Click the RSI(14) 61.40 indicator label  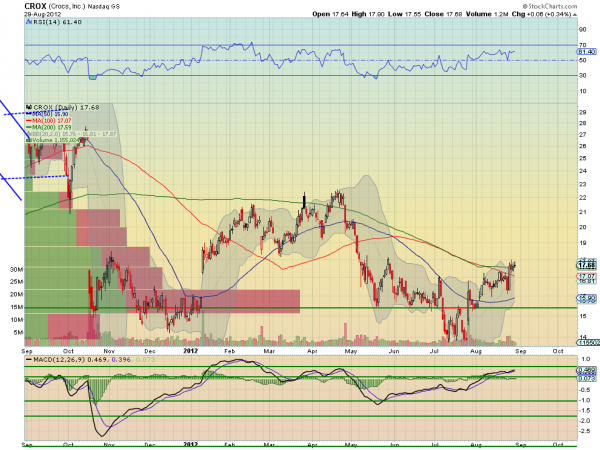coord(57,22)
